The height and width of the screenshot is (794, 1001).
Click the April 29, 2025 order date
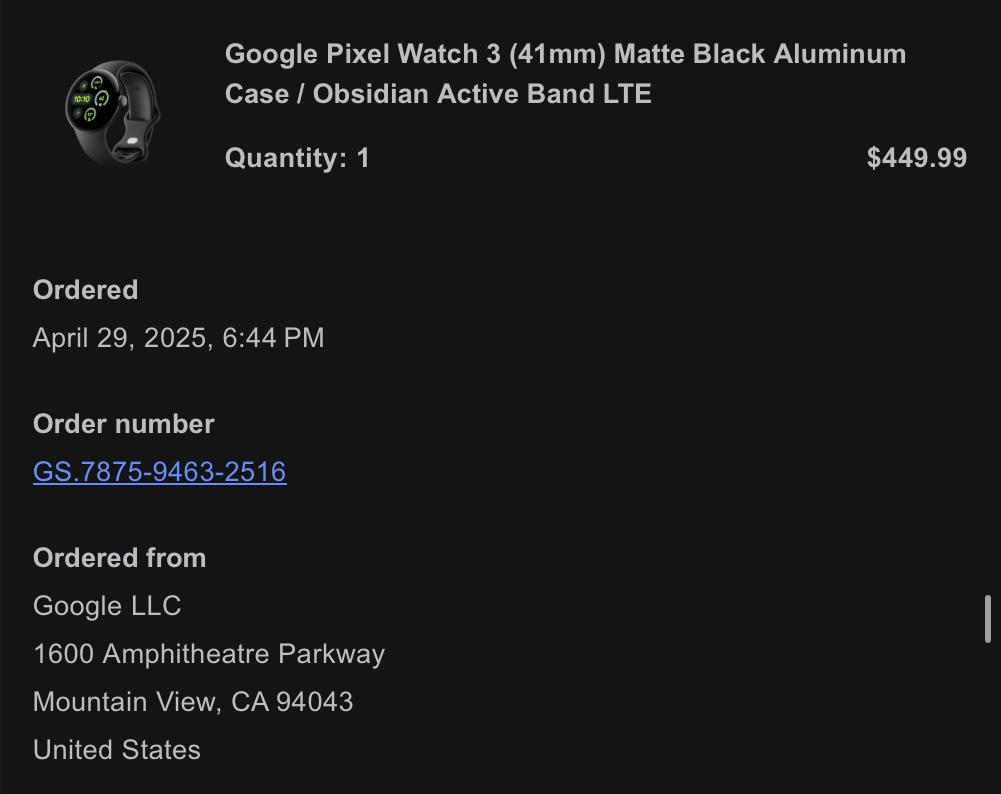pos(120,338)
